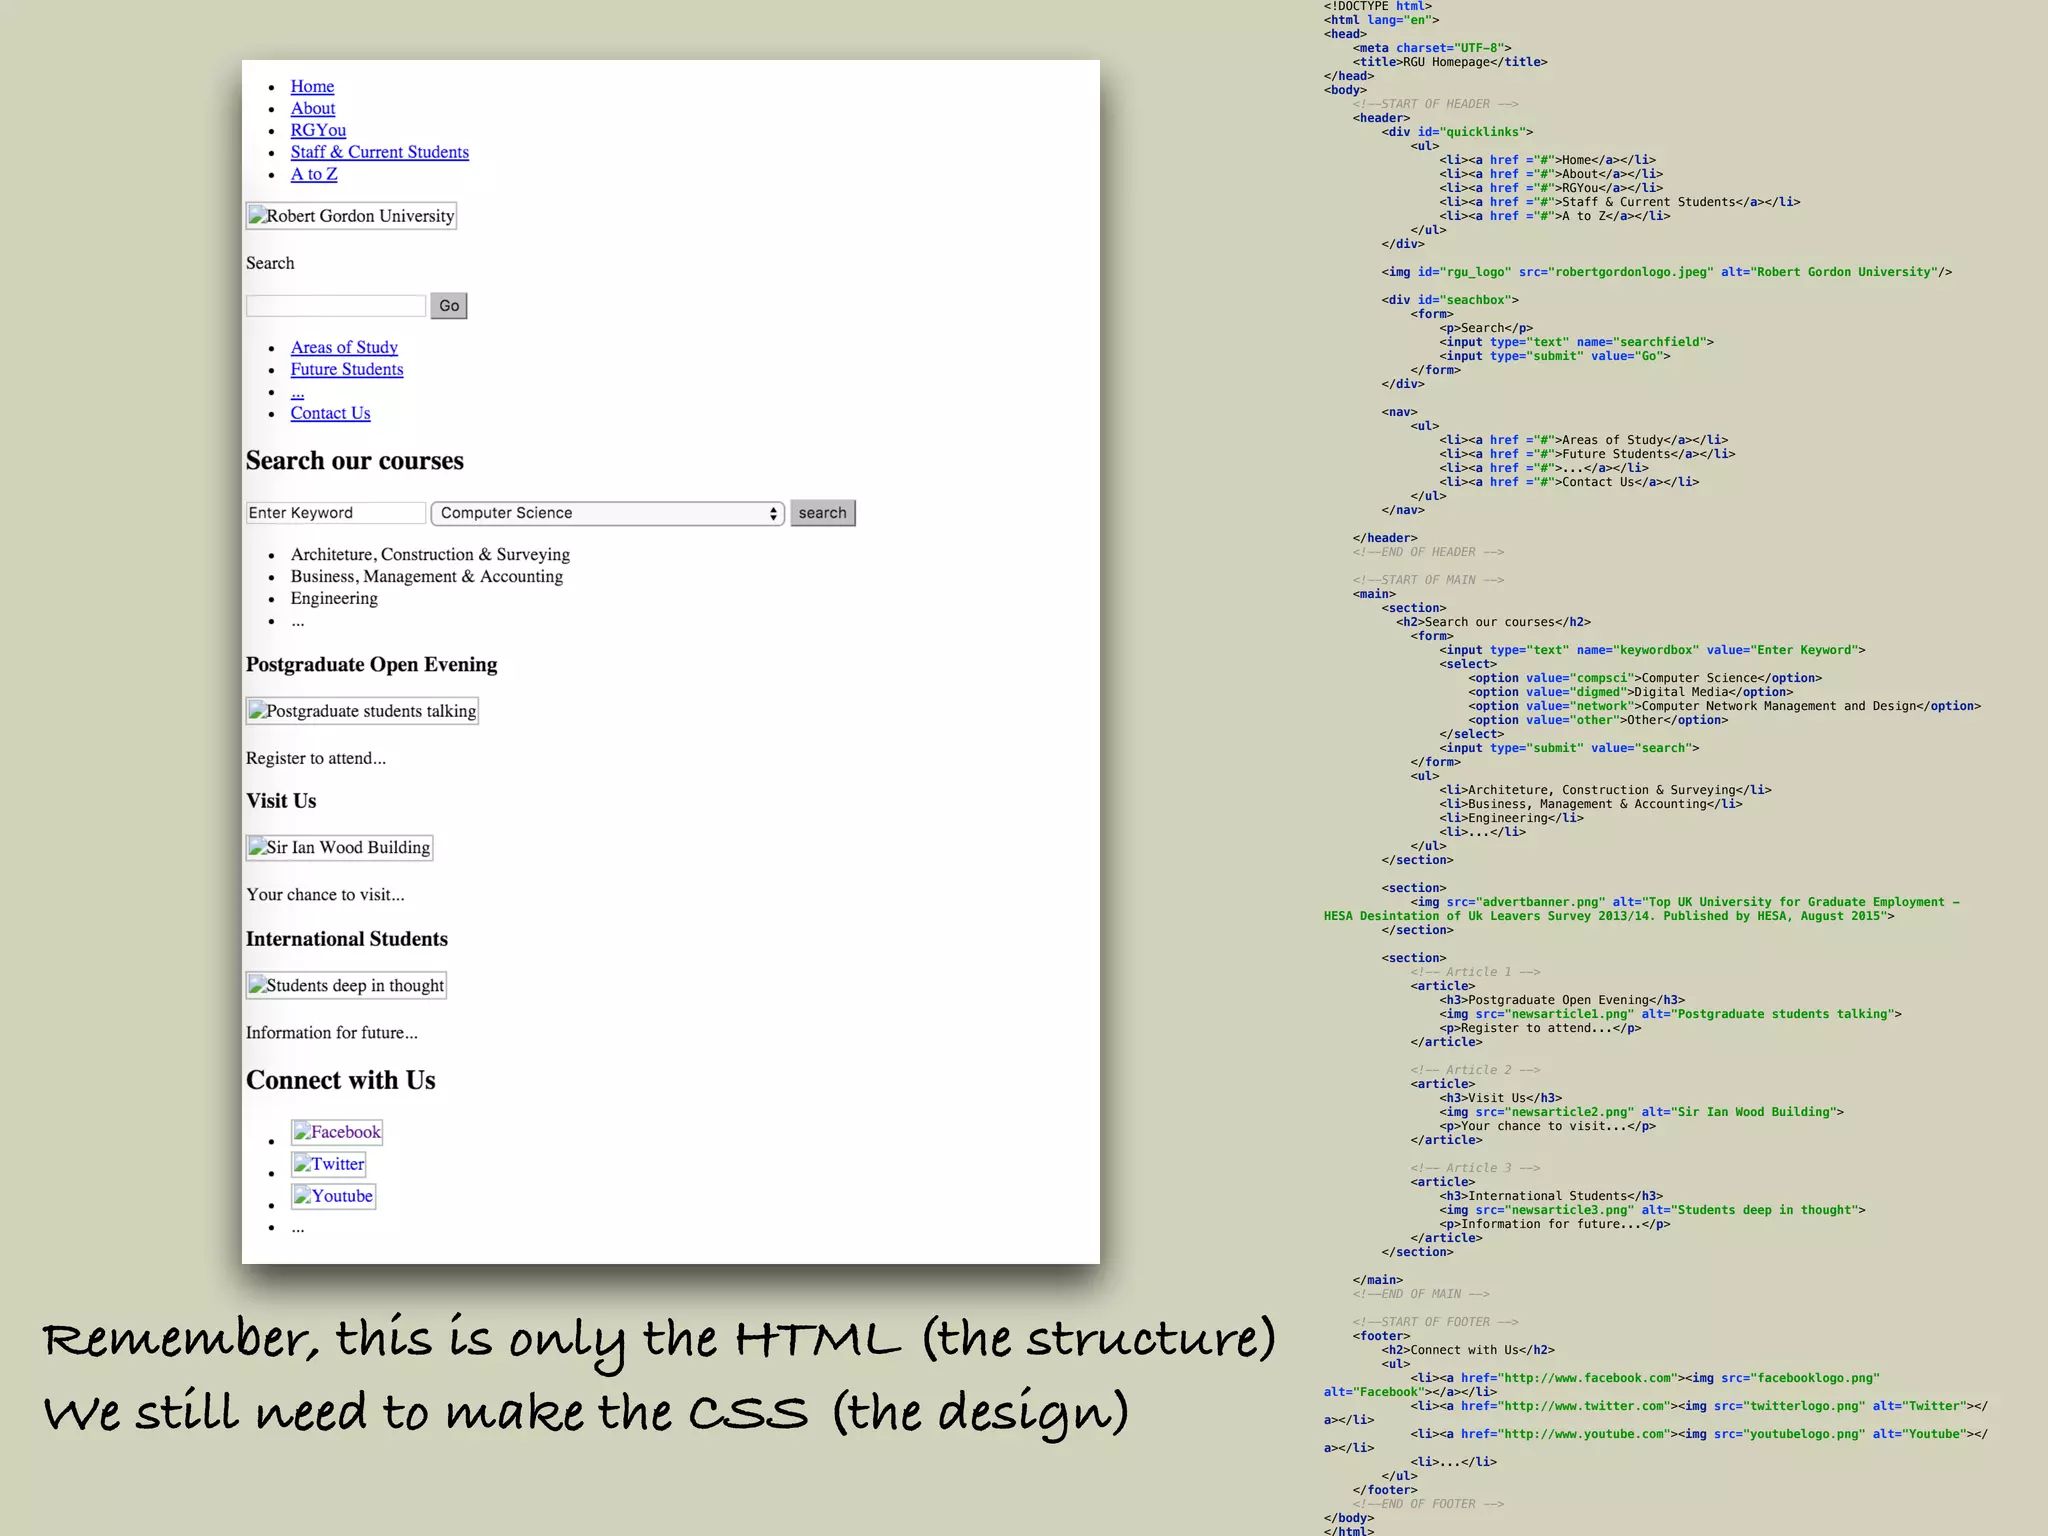Select Areas of Study nav item
This screenshot has height=1536, width=2048.
coord(344,348)
